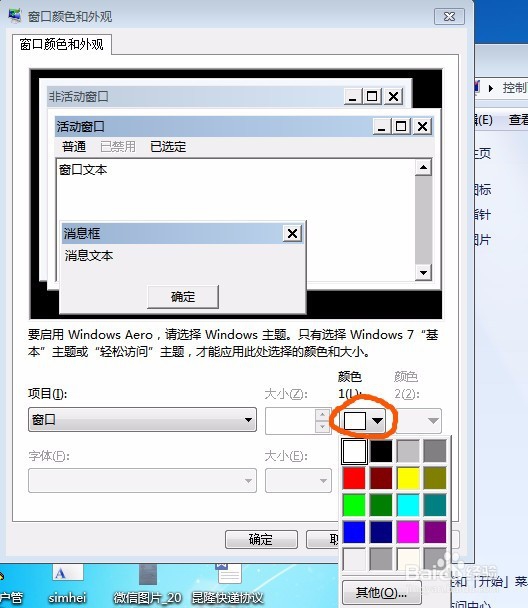Select the maroon dark red swatch
This screenshot has width=528, height=608.
click(381, 478)
